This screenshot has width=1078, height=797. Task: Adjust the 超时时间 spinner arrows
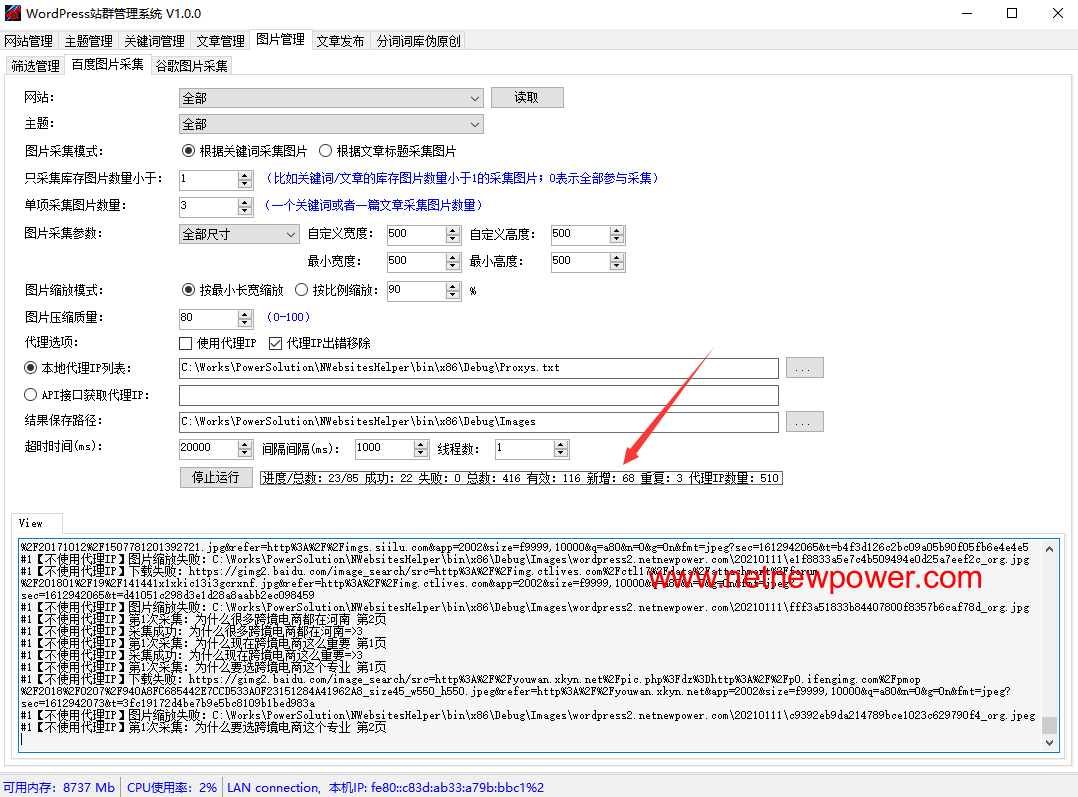[x=245, y=449]
